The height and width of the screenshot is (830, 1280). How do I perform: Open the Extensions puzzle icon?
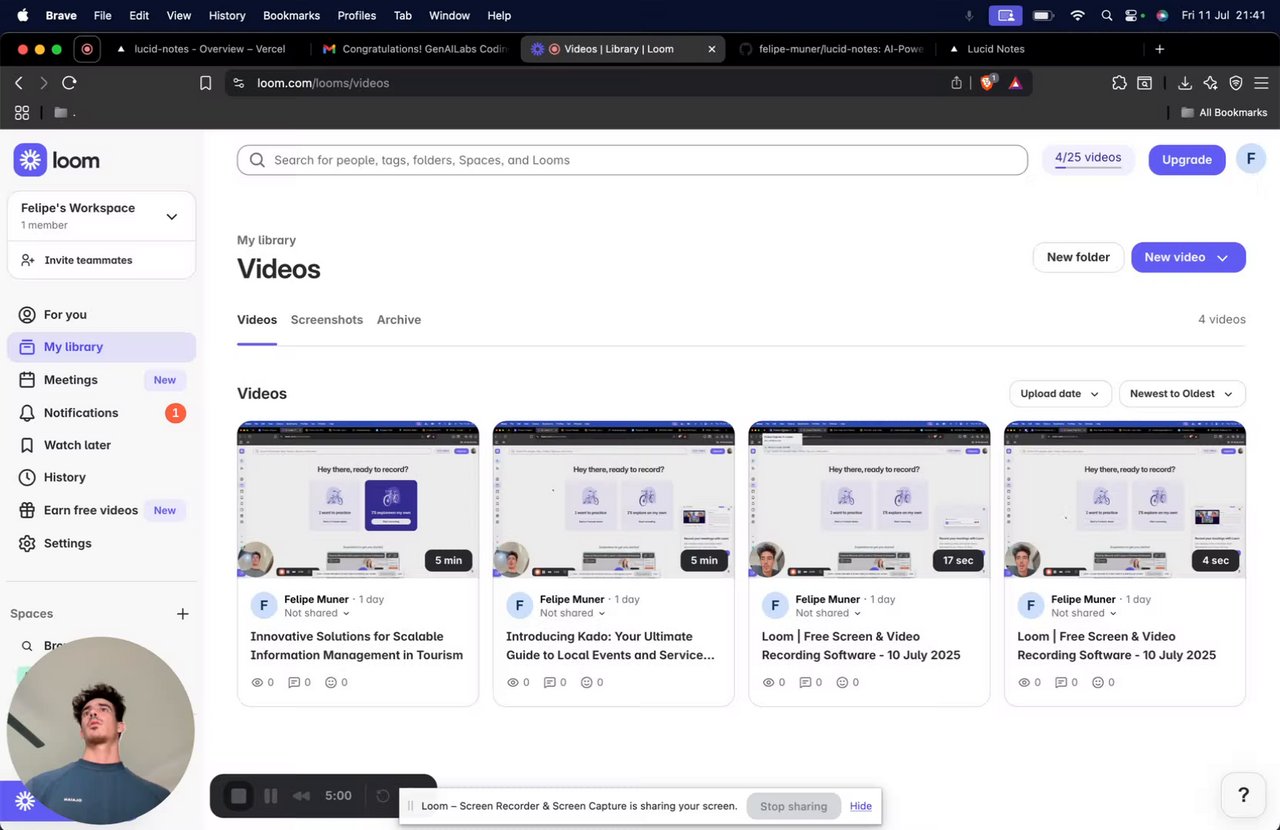[1119, 83]
